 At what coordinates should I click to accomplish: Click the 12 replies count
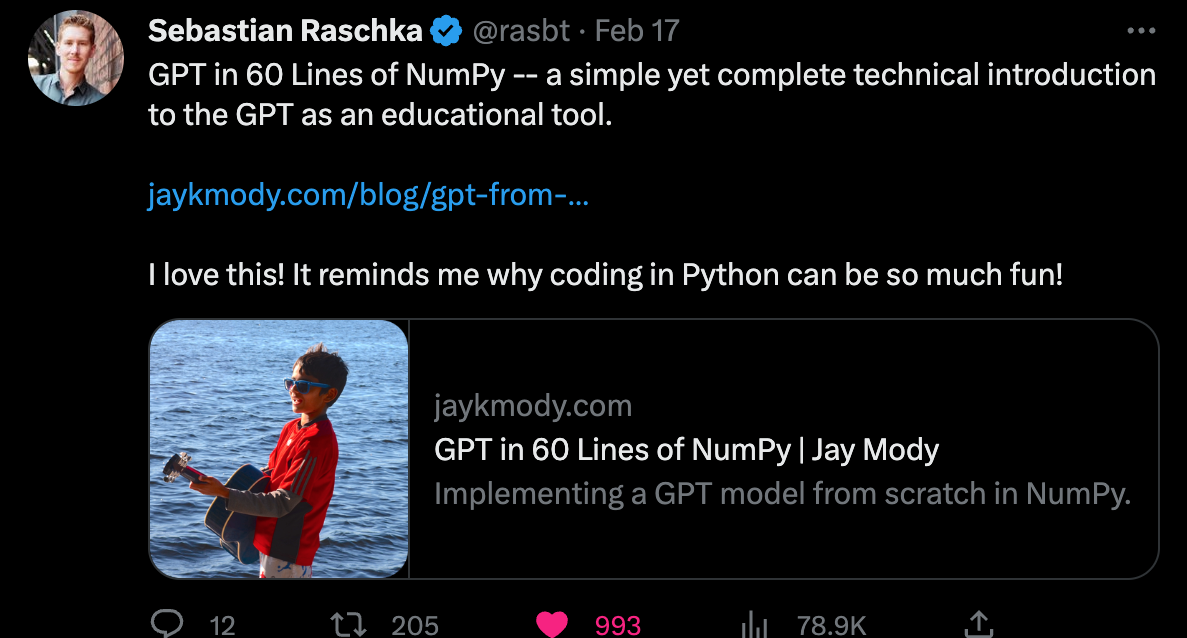coord(223,625)
